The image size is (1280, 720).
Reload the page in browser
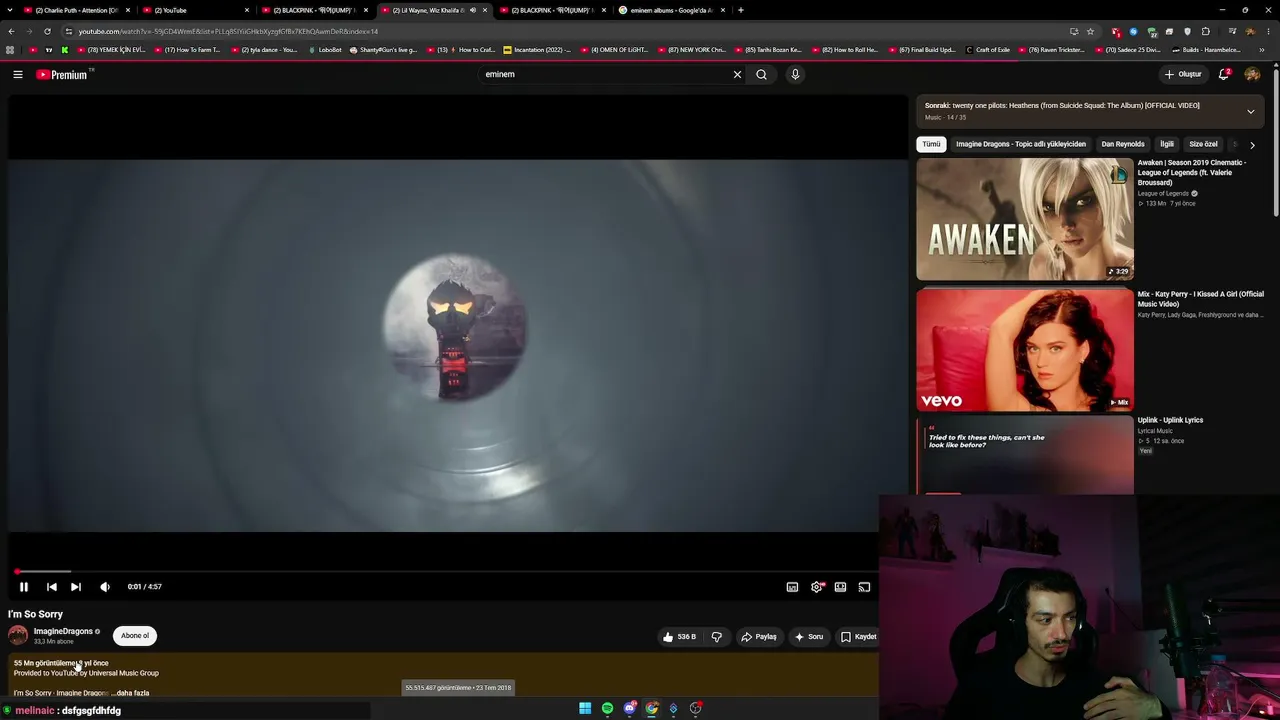[47, 31]
